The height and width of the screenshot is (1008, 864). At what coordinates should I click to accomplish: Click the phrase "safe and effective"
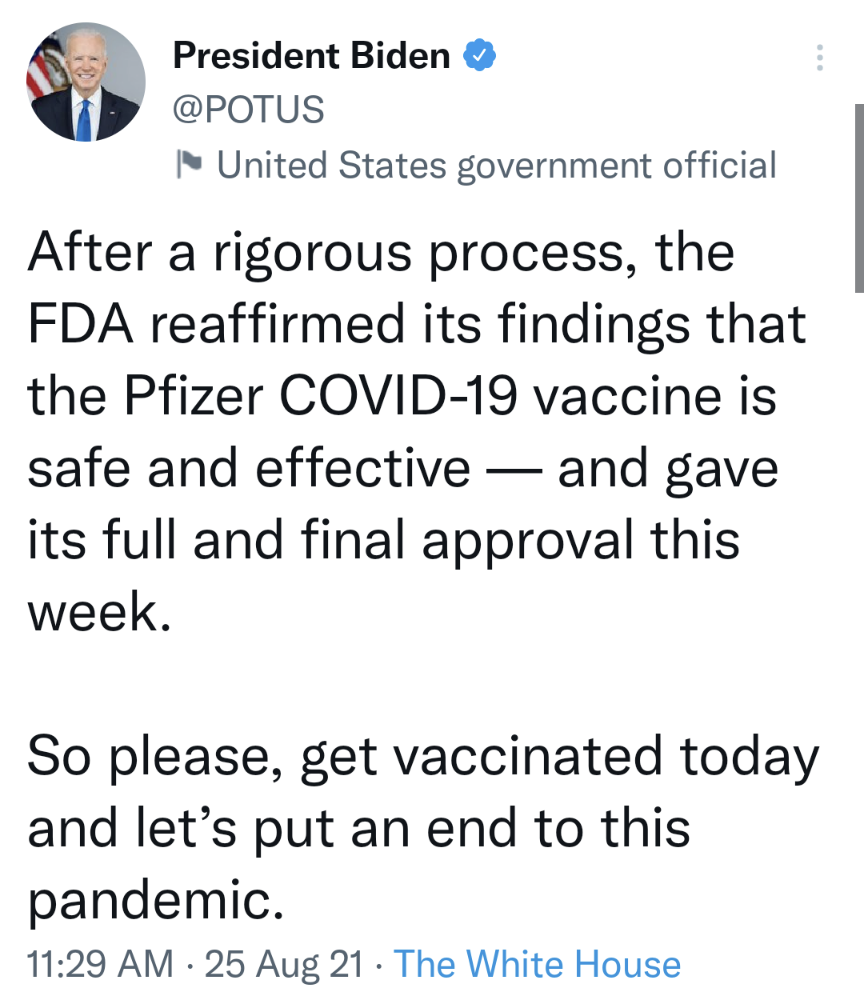249,469
